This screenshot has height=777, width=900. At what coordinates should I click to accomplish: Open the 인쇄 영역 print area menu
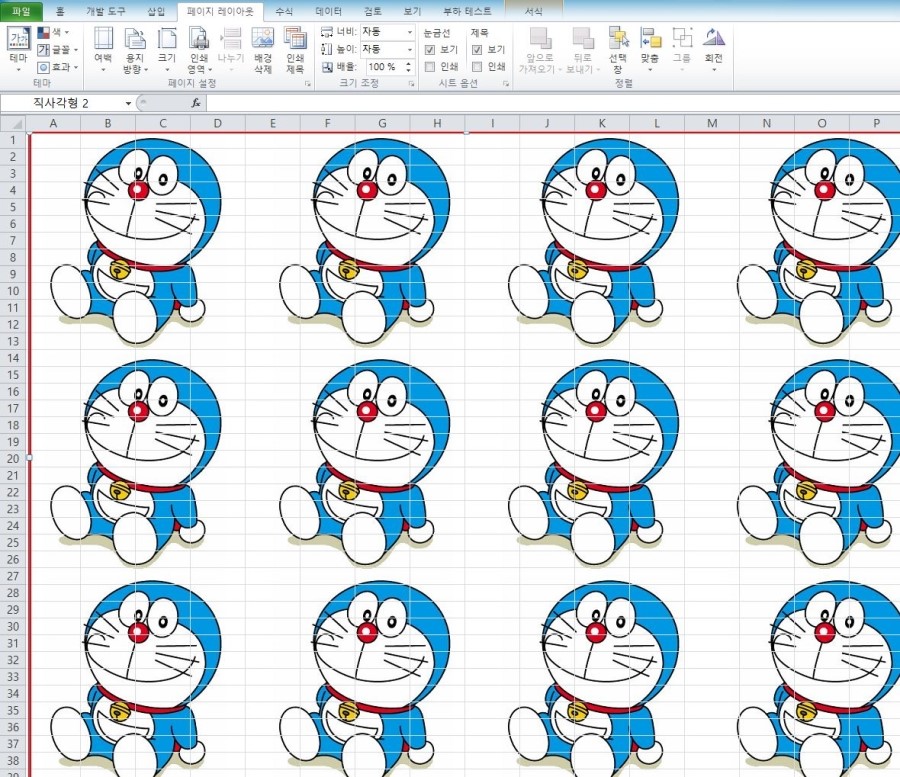pyautogui.click(x=199, y=50)
